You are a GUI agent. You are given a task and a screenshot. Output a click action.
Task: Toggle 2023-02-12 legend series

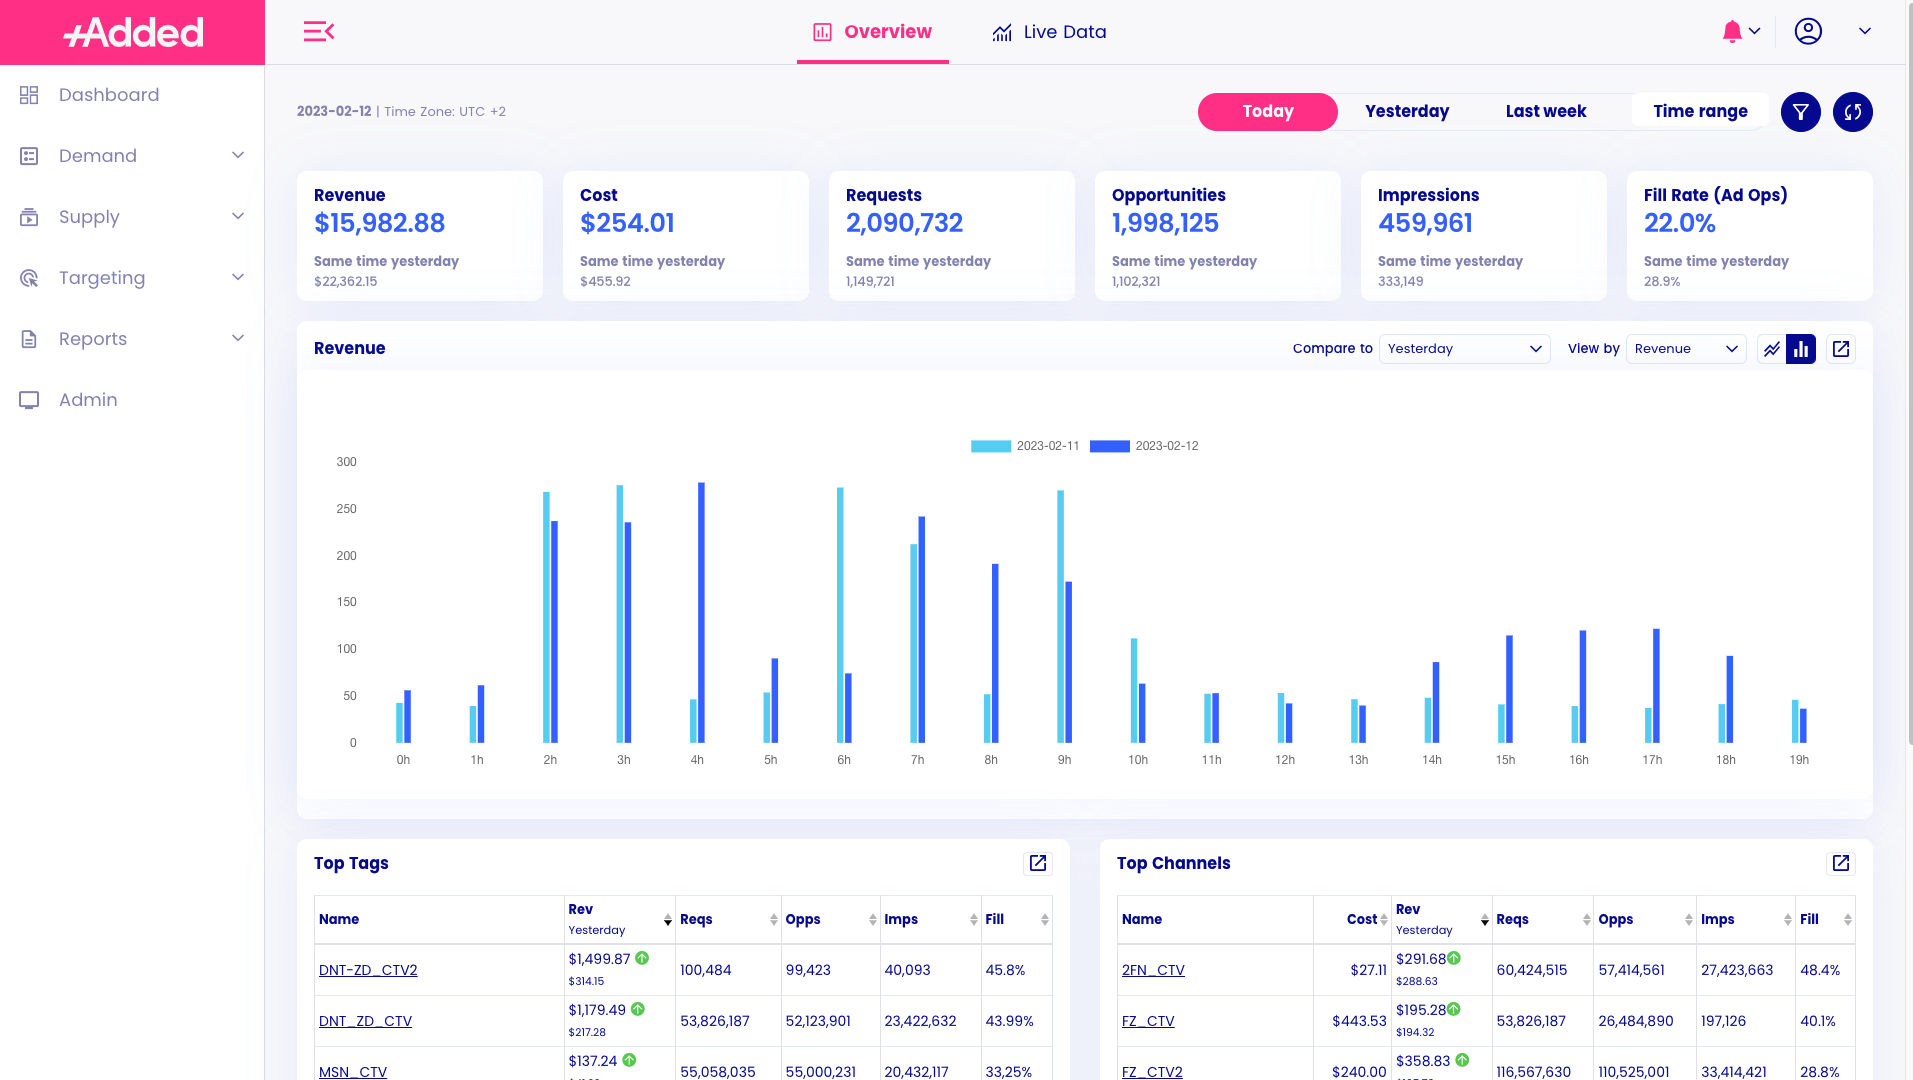(1144, 446)
